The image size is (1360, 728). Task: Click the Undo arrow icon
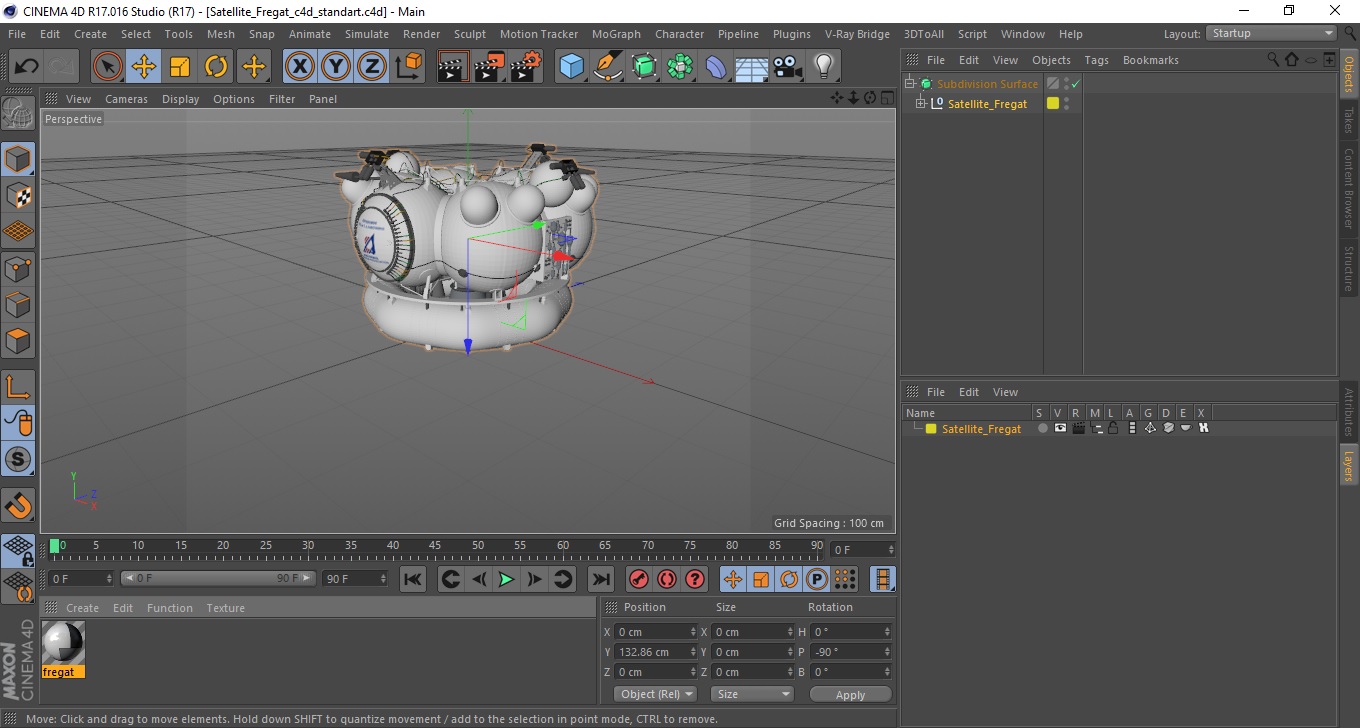pos(27,67)
